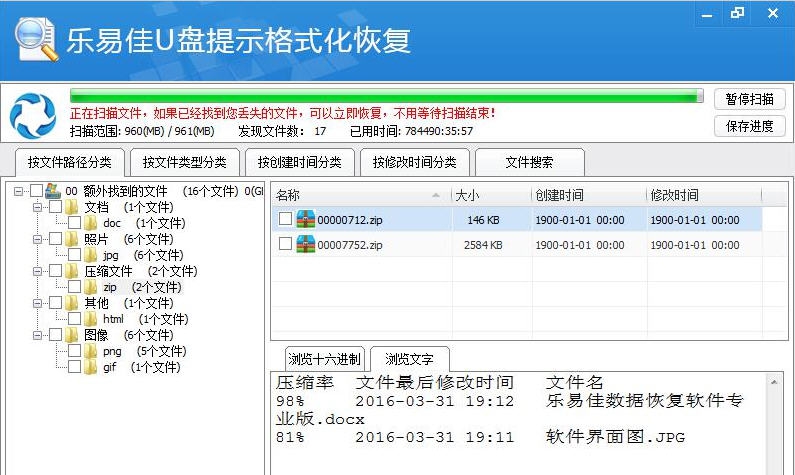Screen dimensions: 795x475
Task: Click the 压缩文件 folder icon
Action: 71,271
